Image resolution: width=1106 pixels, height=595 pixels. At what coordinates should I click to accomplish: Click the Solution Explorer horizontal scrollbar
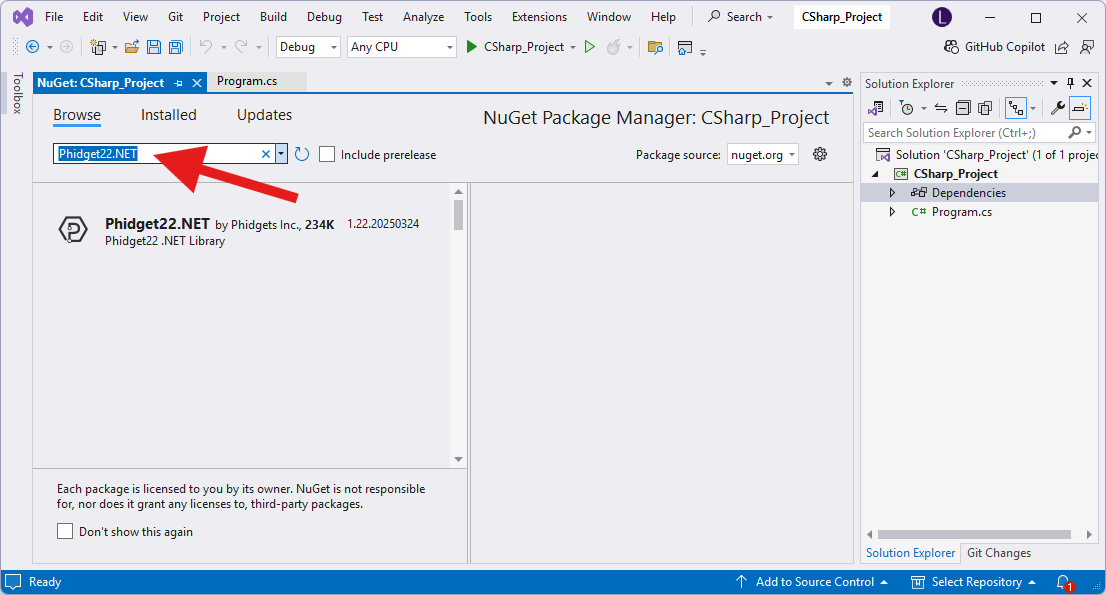974,534
